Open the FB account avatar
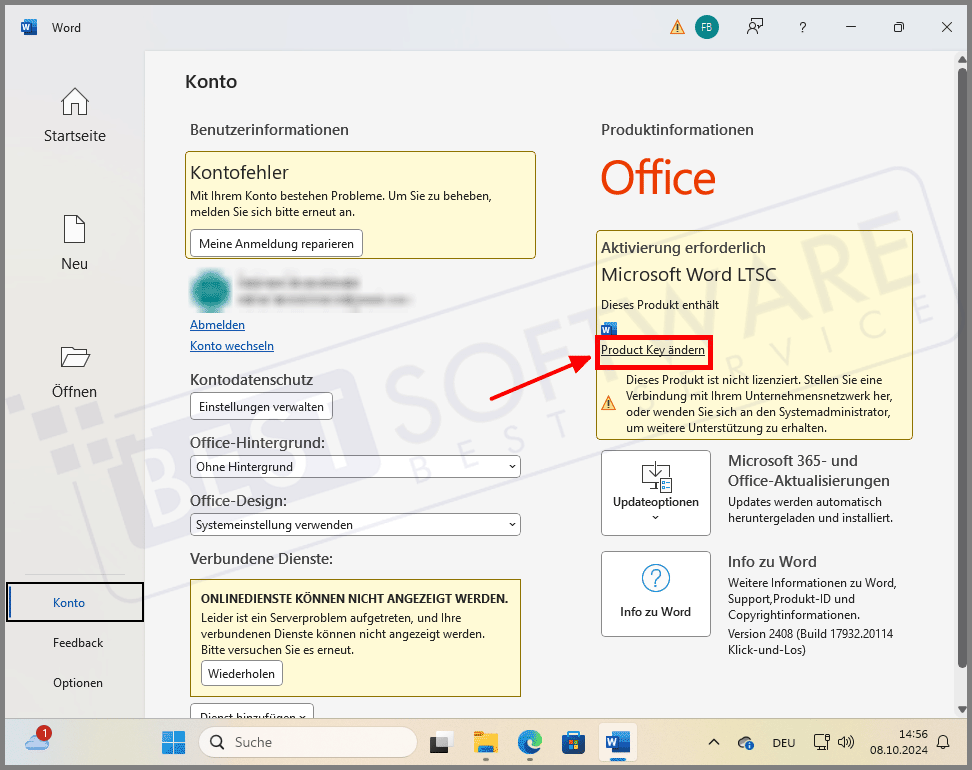 (707, 27)
